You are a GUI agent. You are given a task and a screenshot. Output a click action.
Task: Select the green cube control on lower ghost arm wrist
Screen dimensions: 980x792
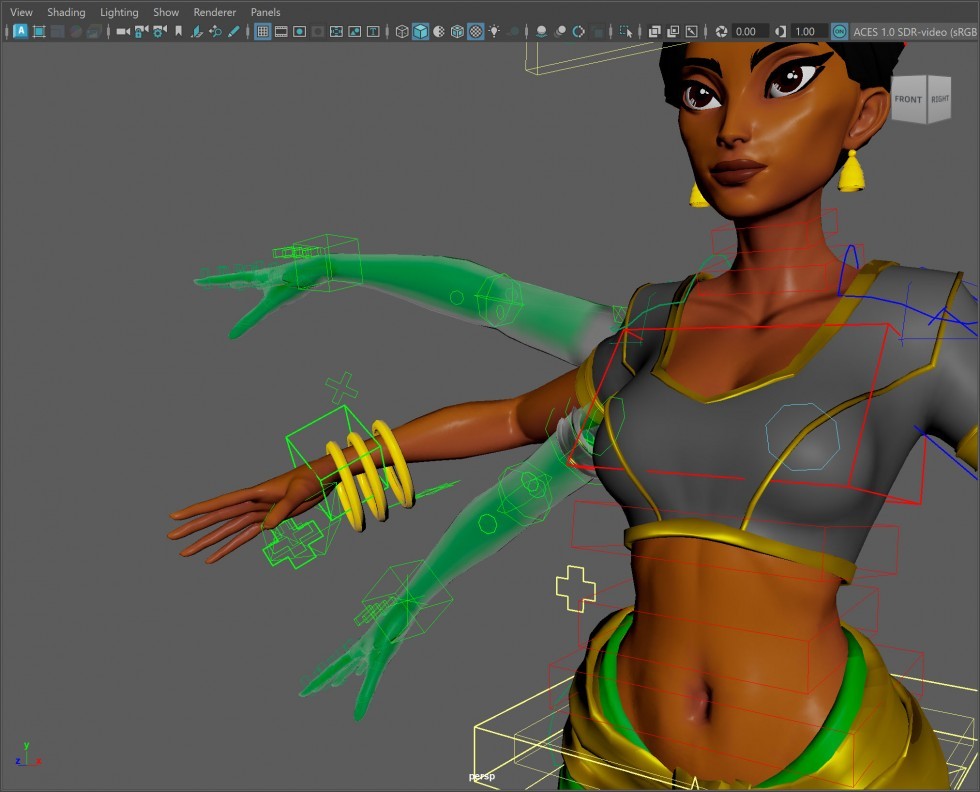click(x=407, y=599)
